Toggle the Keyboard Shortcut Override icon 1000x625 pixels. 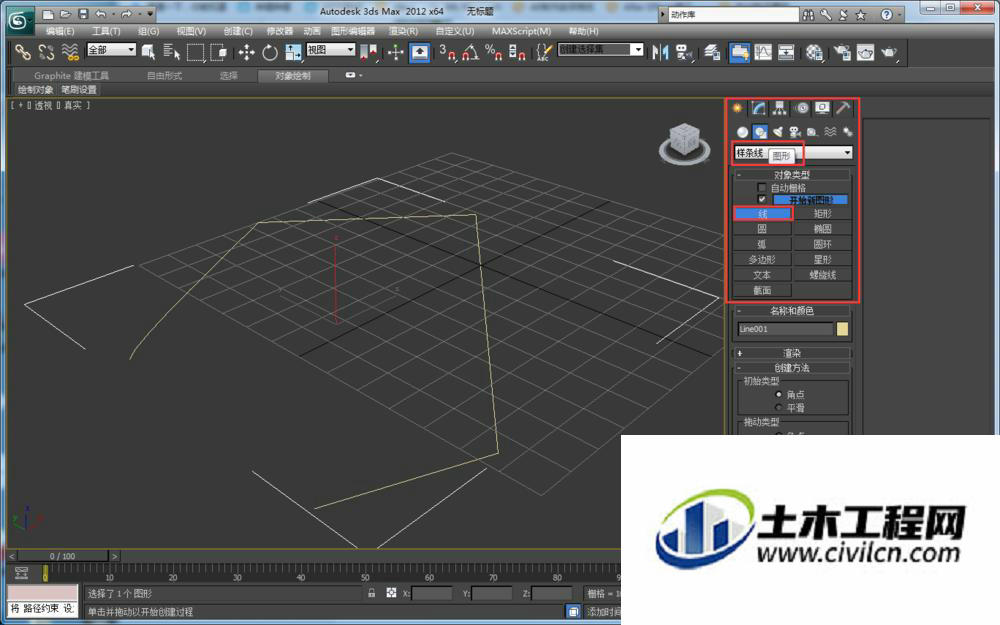[x=419, y=52]
